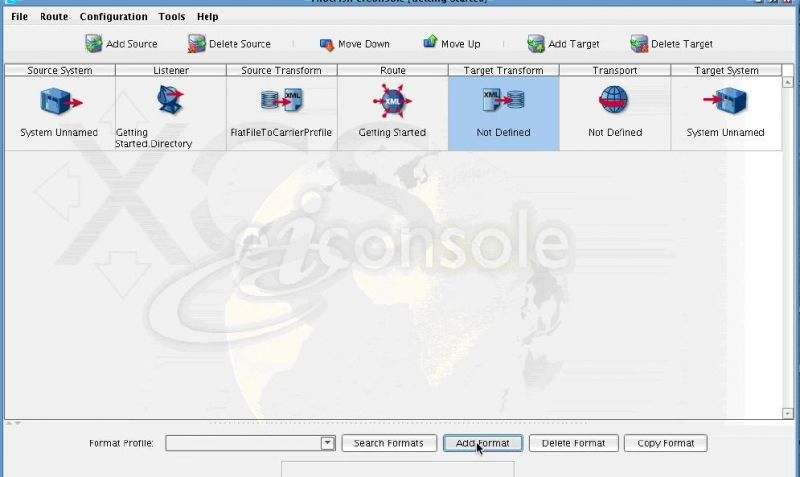Open the File menu
Viewport: 800px width, 477px height.
point(19,16)
